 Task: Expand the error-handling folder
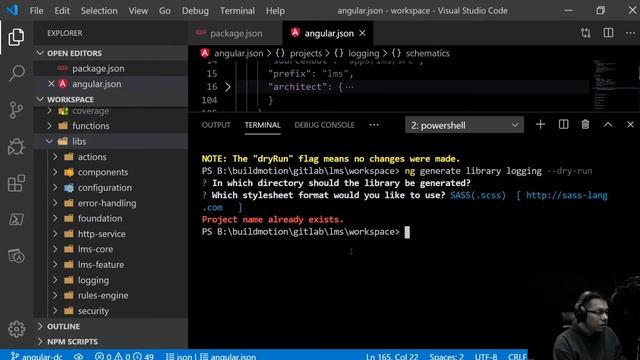pos(55,203)
